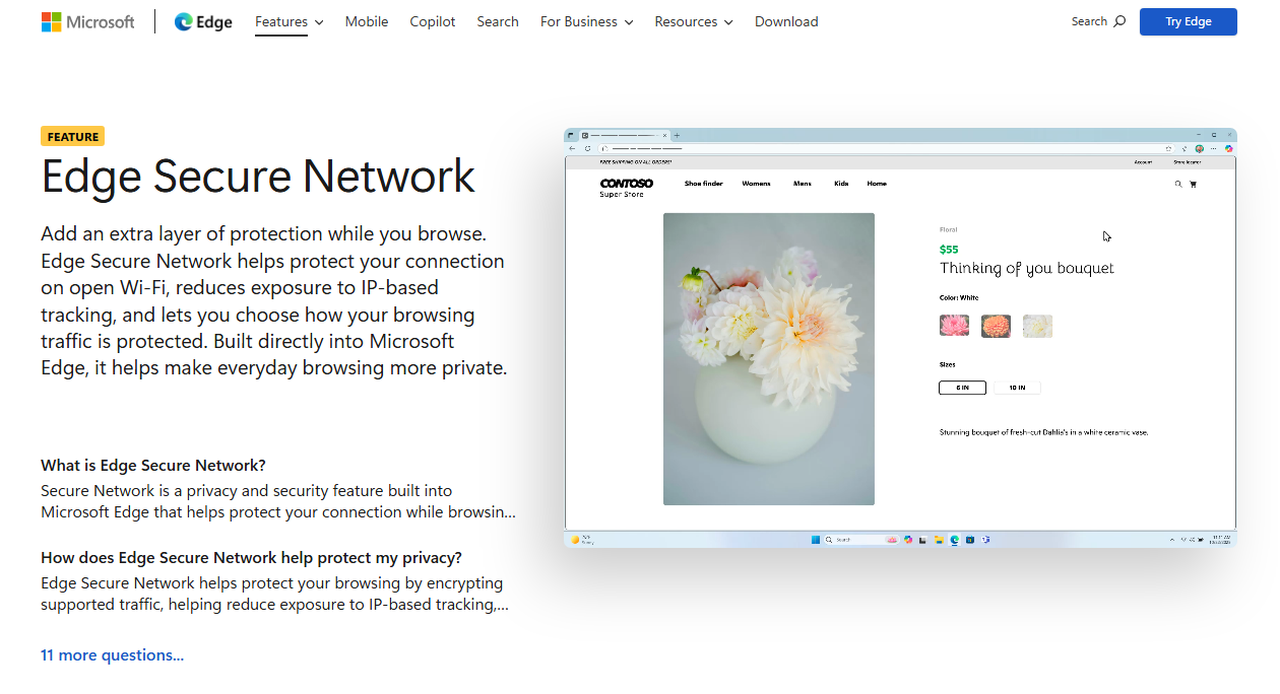Select the 6 IN size option

point(962,388)
